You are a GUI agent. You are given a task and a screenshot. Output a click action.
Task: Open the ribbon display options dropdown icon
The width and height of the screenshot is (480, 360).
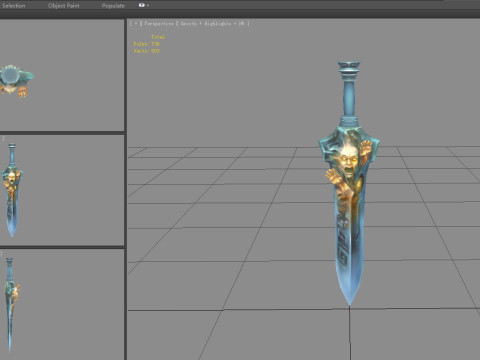pyautogui.click(x=143, y=5)
